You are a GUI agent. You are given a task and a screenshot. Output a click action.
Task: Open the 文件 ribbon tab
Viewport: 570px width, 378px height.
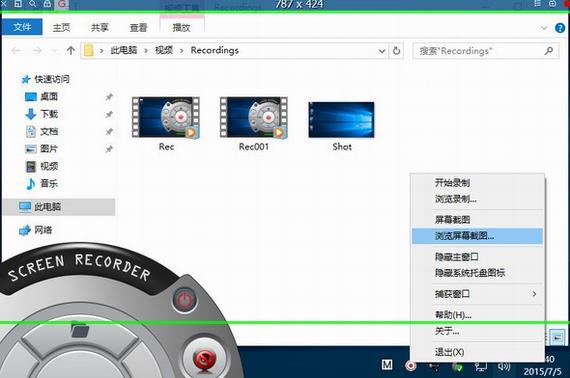point(22,27)
